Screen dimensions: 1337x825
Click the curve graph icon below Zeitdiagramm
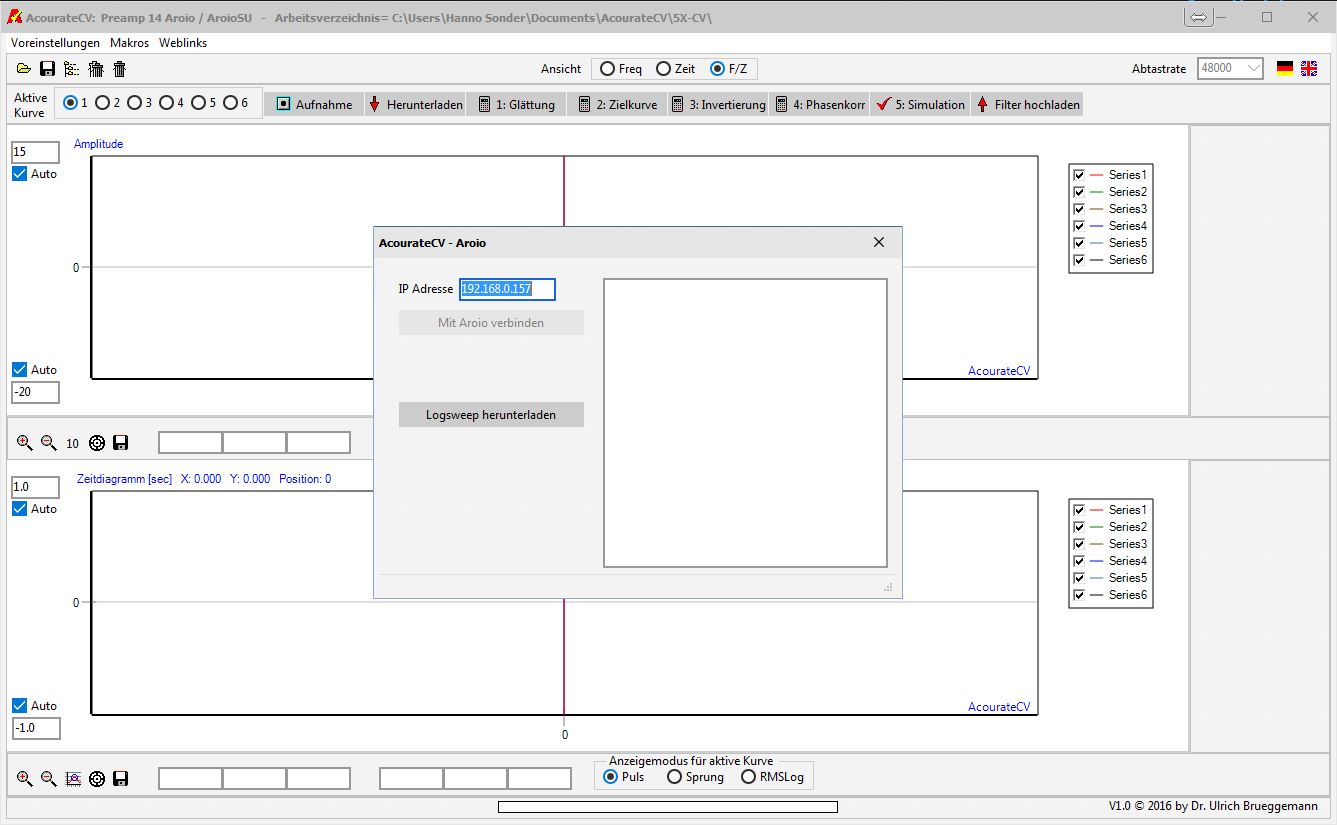[73, 779]
